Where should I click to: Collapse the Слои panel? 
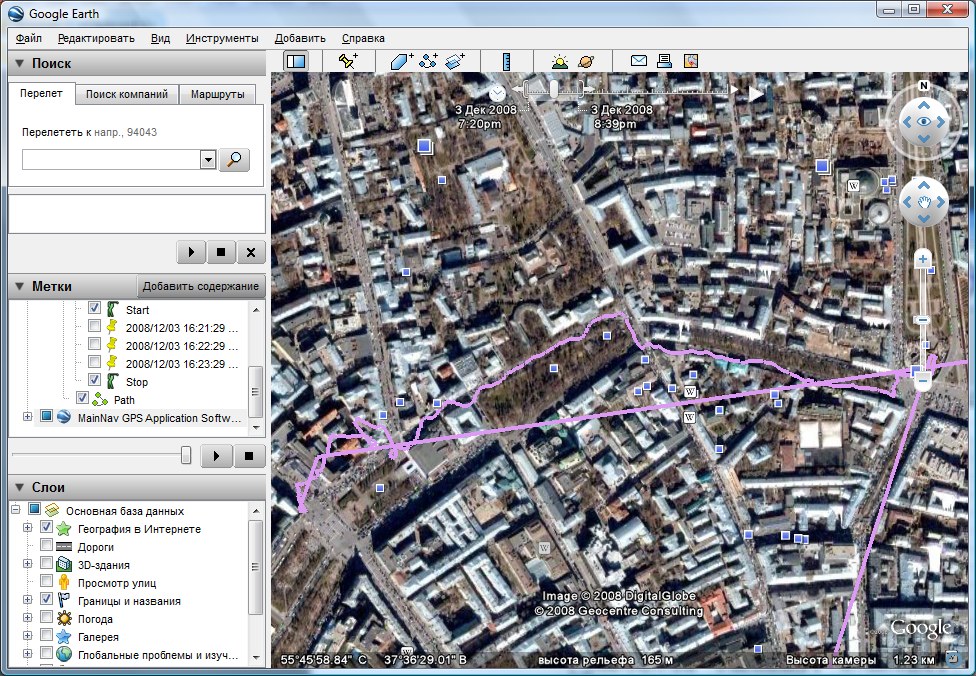[20, 487]
